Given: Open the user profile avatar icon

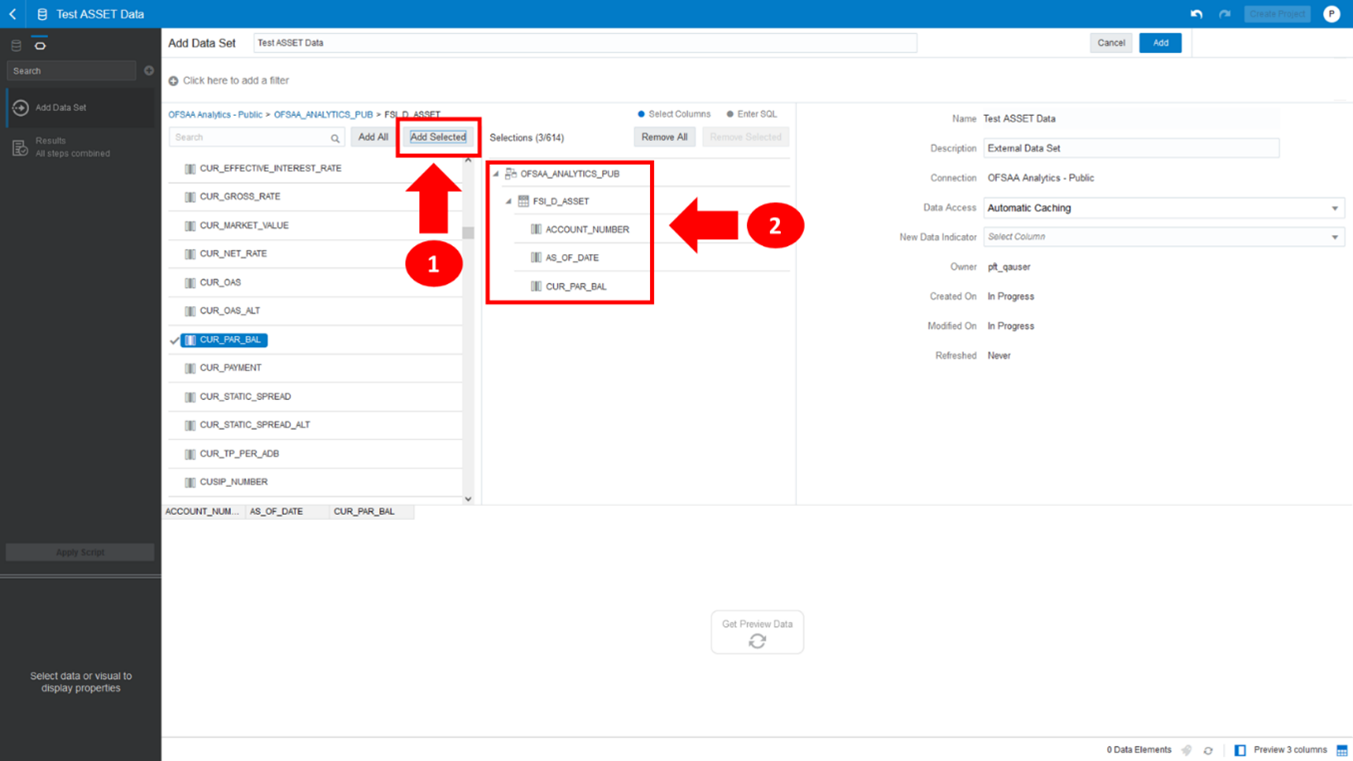Looking at the screenshot, I should tap(1333, 14).
